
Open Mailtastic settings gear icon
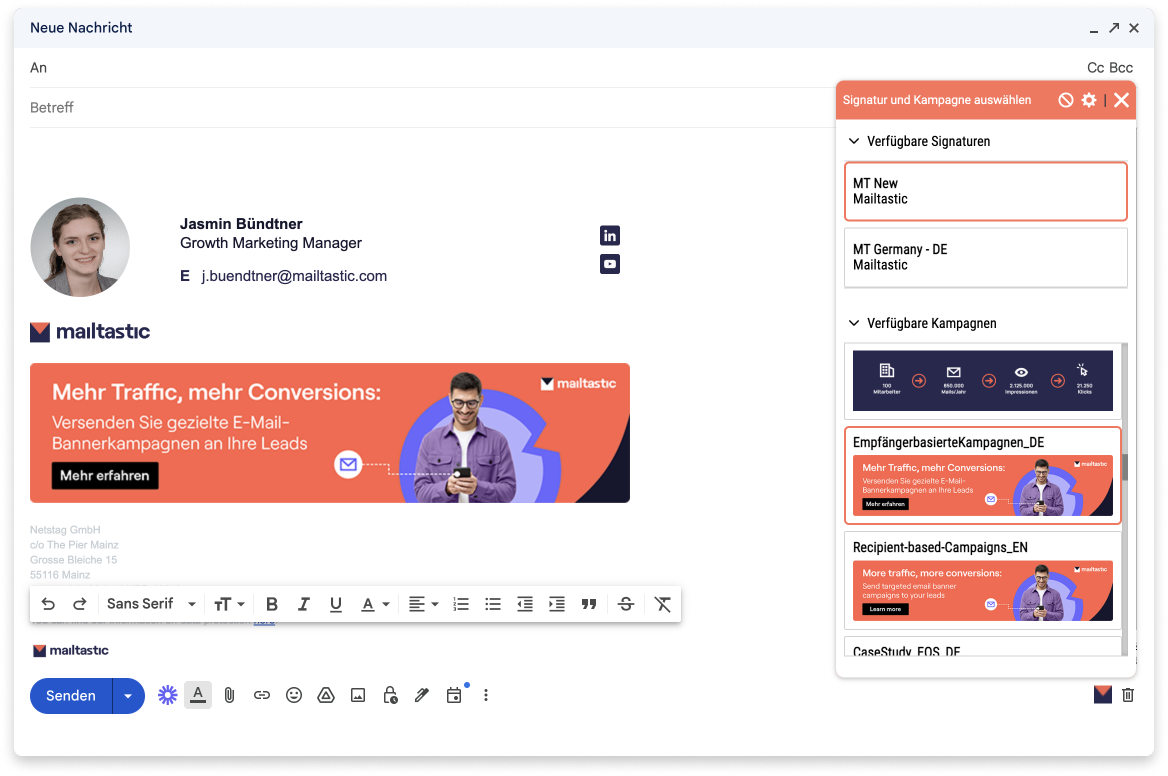point(1089,100)
